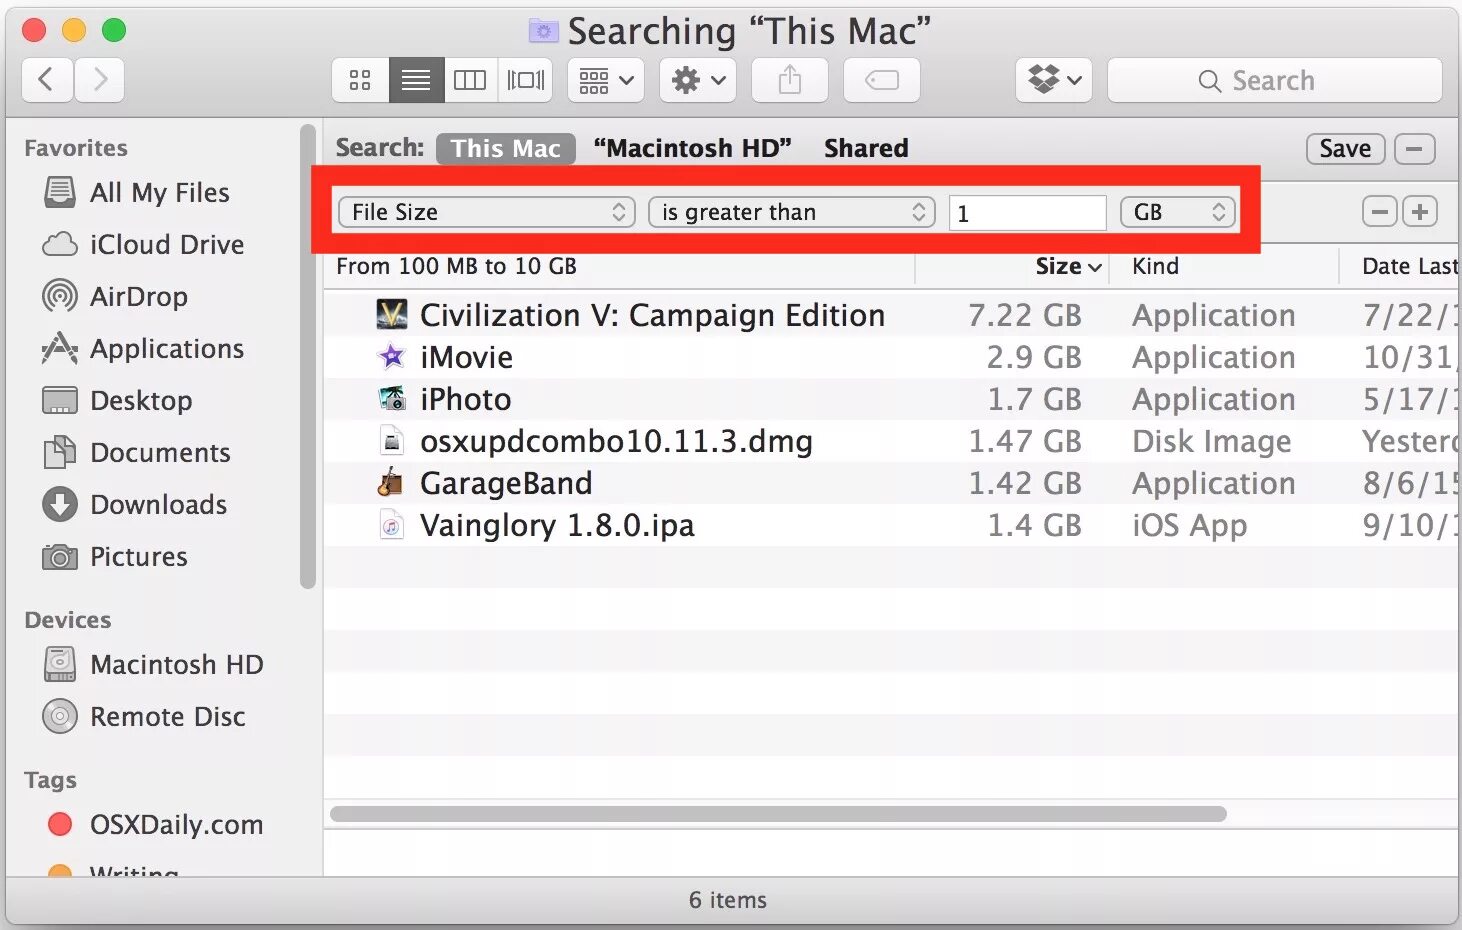
Task: Select the iMovie row
Action: (x=891, y=357)
